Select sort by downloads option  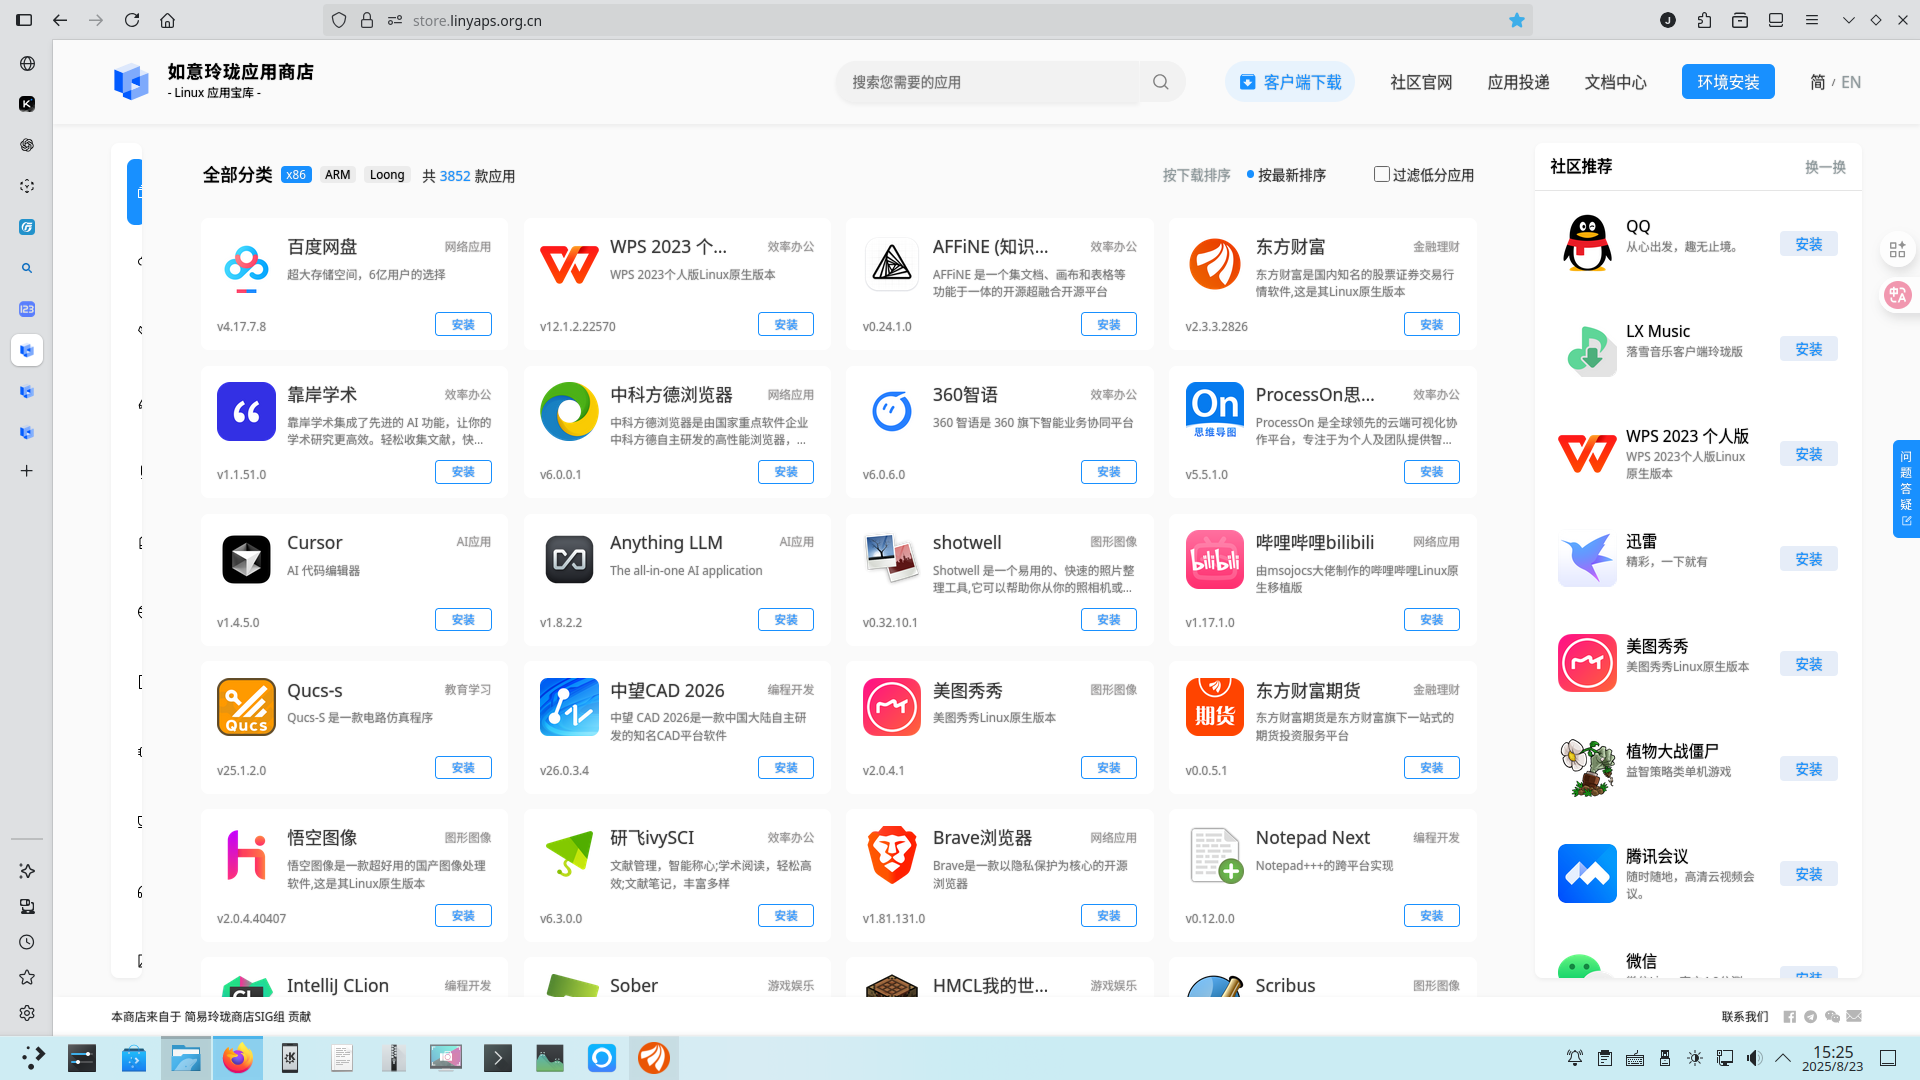click(x=1196, y=175)
